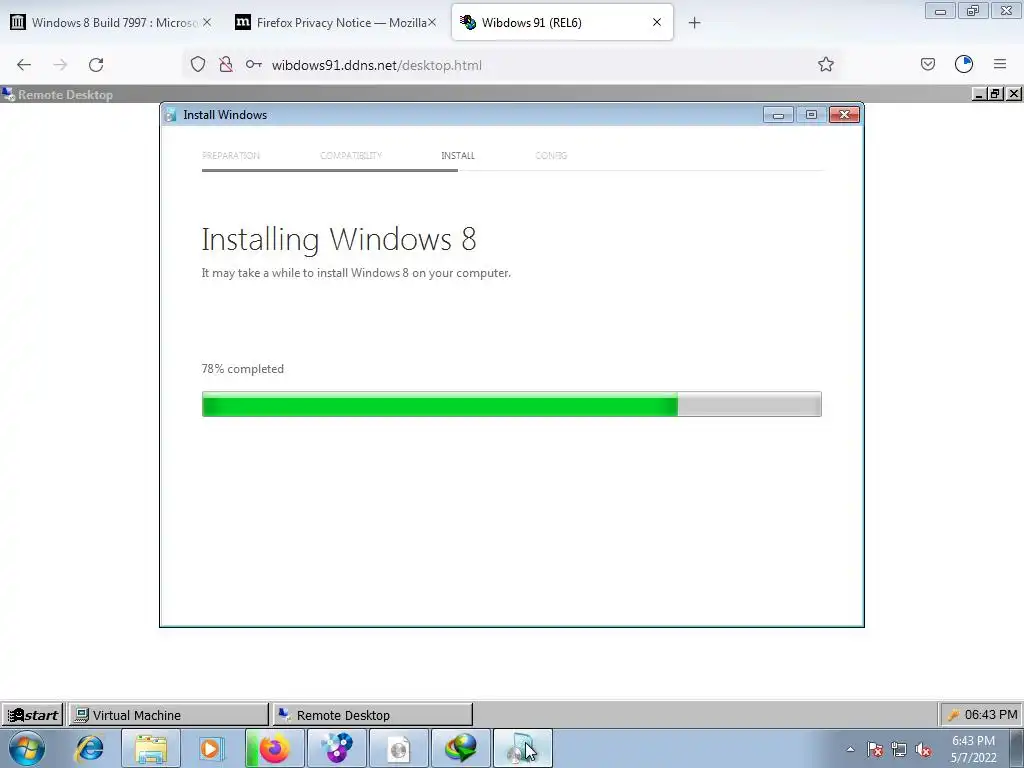Switch to Firefox on the taskbar
This screenshot has width=1024, height=768.
click(x=275, y=748)
